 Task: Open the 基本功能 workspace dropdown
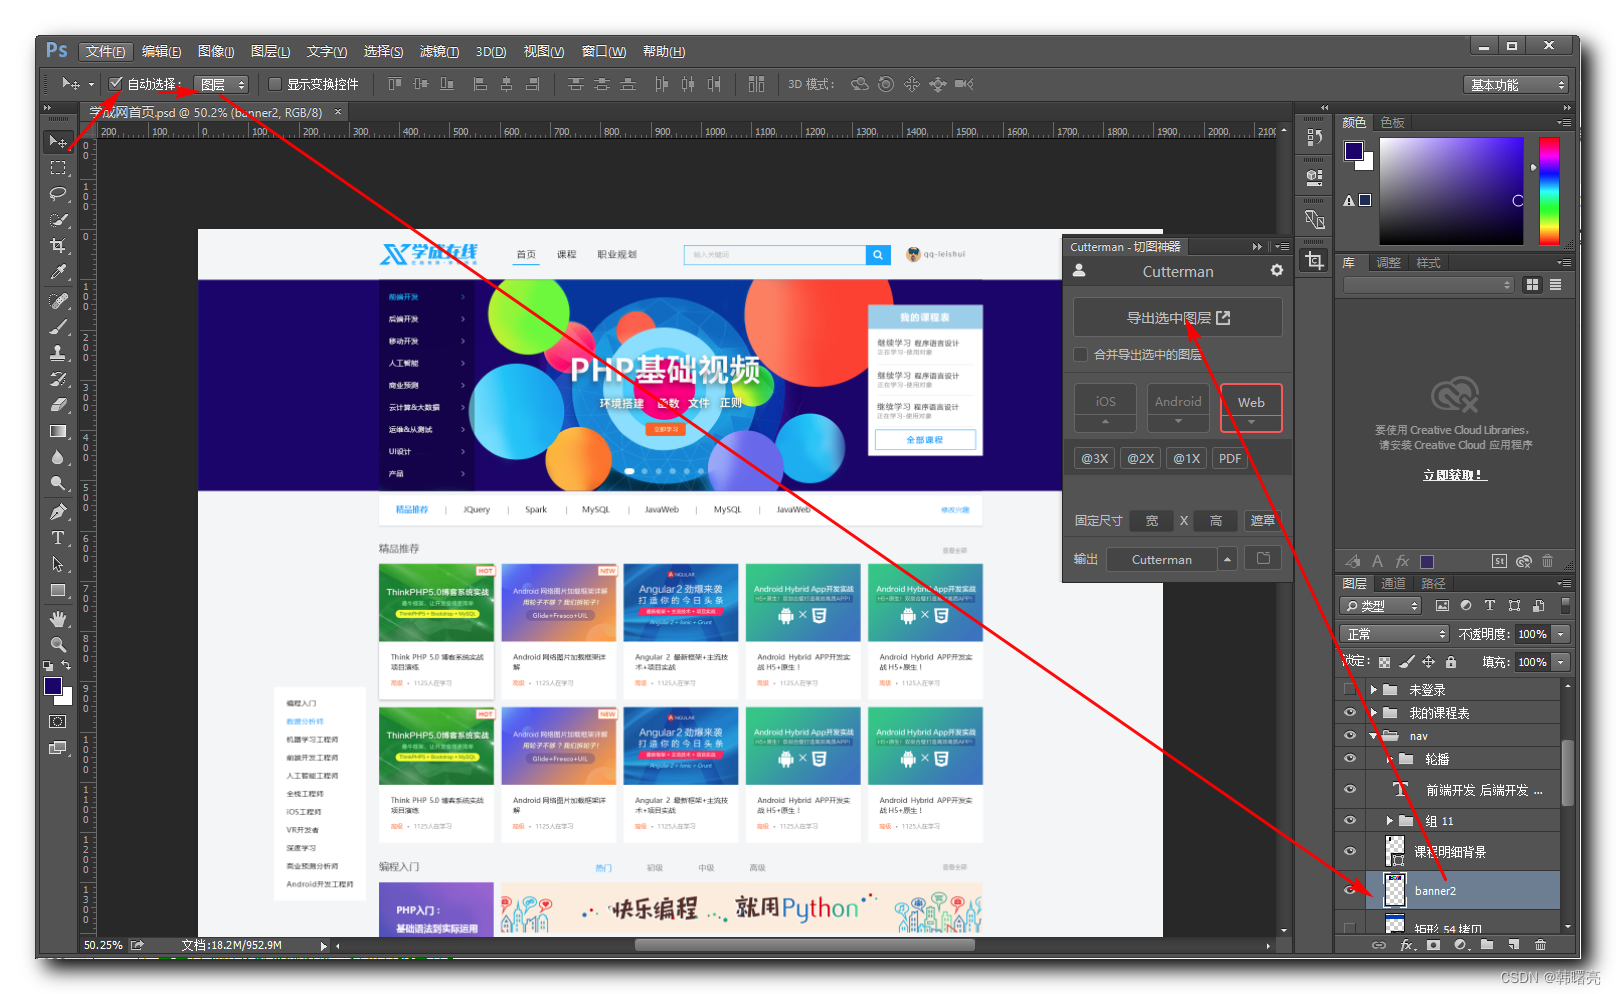[1516, 85]
